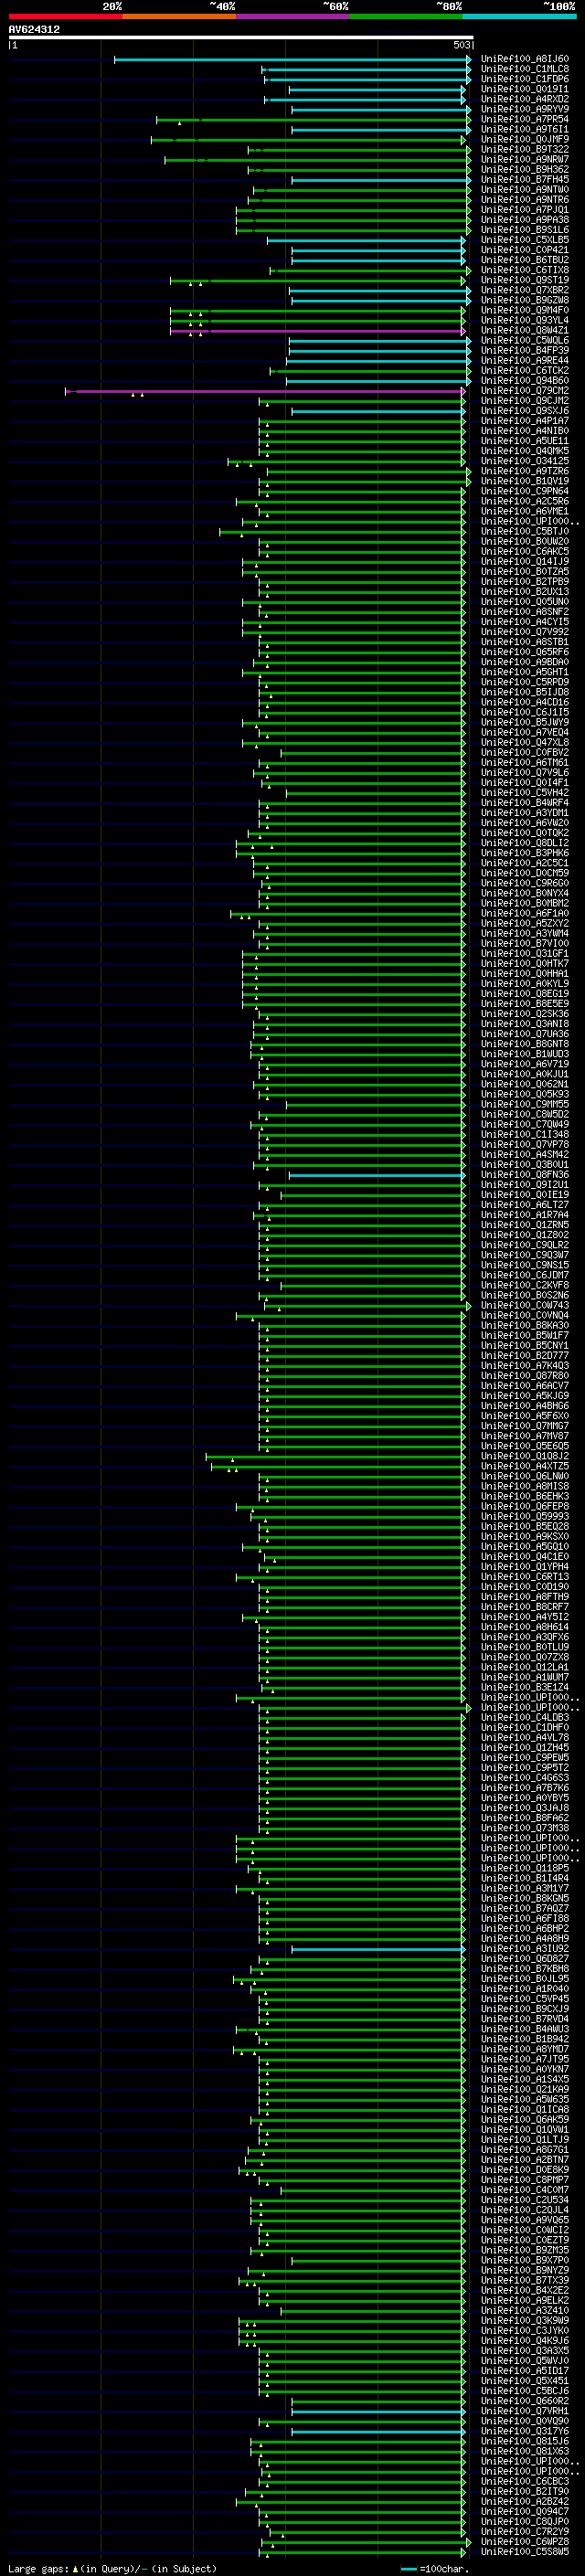
Task: Open hit UniRef100_A9NRW7
Action: pos(525,159)
